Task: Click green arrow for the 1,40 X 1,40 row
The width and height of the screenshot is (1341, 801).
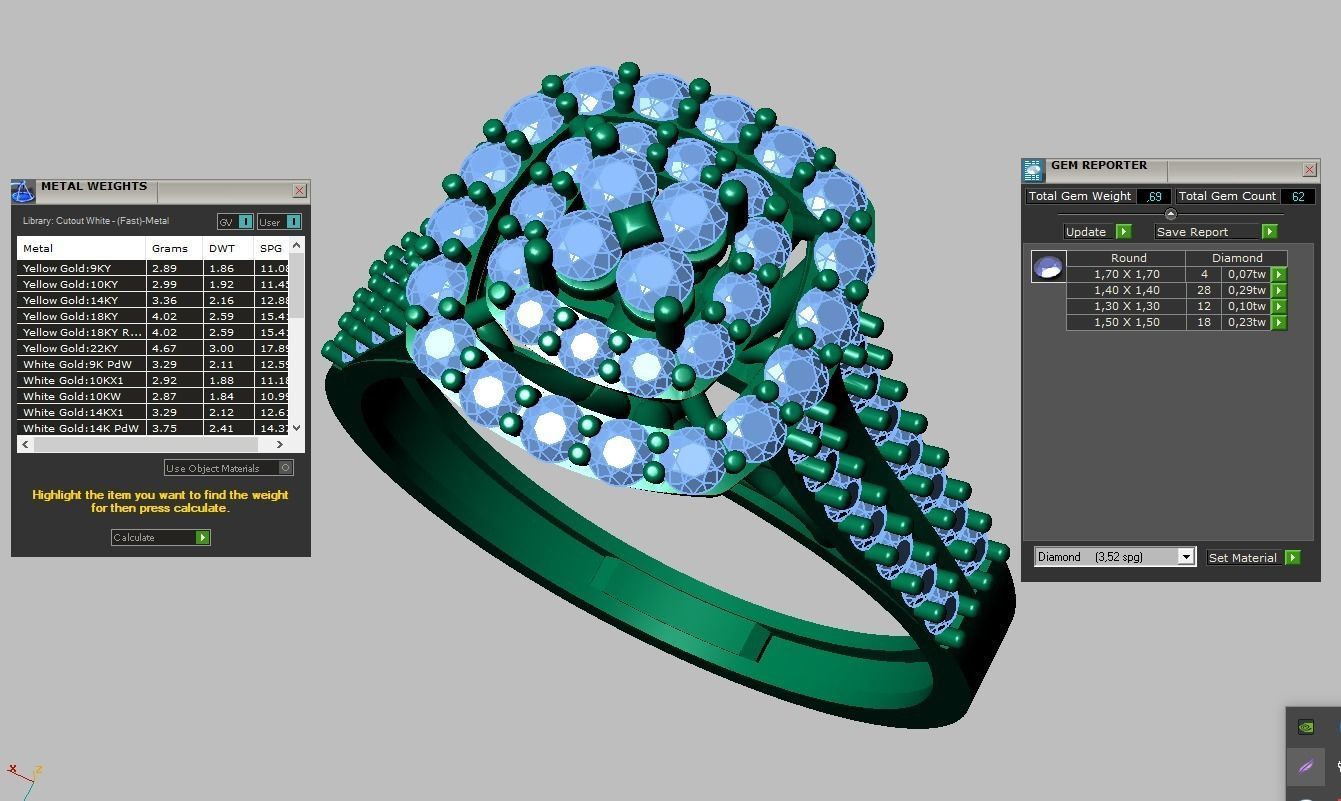Action: point(1278,290)
